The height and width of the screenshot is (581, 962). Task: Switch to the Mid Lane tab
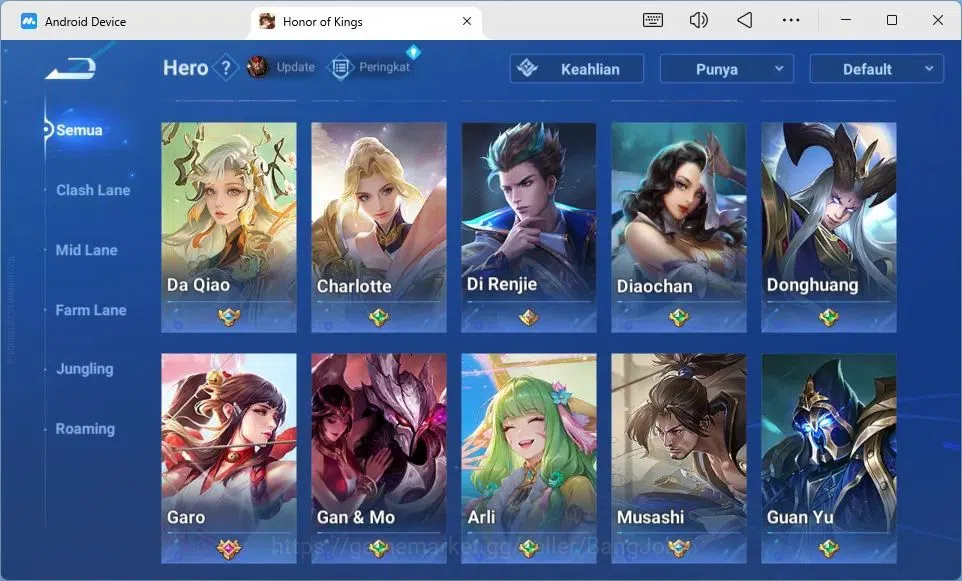tap(87, 250)
